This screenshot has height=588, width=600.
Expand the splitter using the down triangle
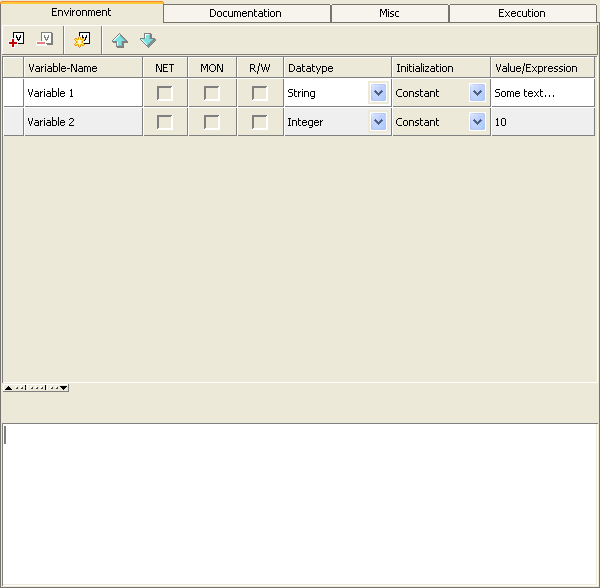64,387
